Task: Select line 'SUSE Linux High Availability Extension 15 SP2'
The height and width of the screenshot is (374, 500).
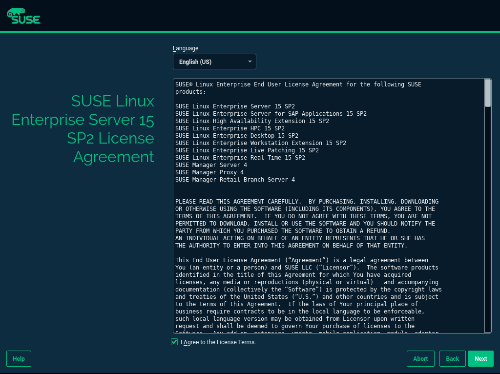Action: [x=252, y=121]
